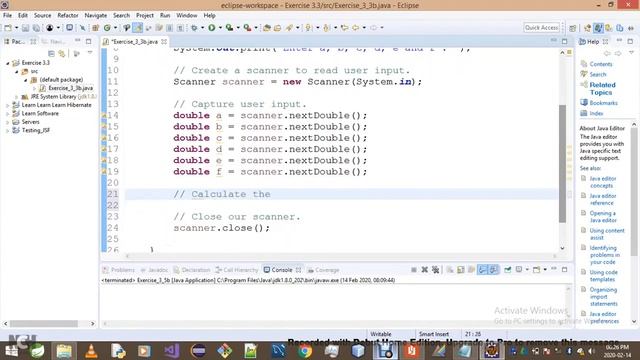Toggle Show Whitespace Characters in toolbar
Viewport: 640px width, 360px height.
[x=180, y=28]
